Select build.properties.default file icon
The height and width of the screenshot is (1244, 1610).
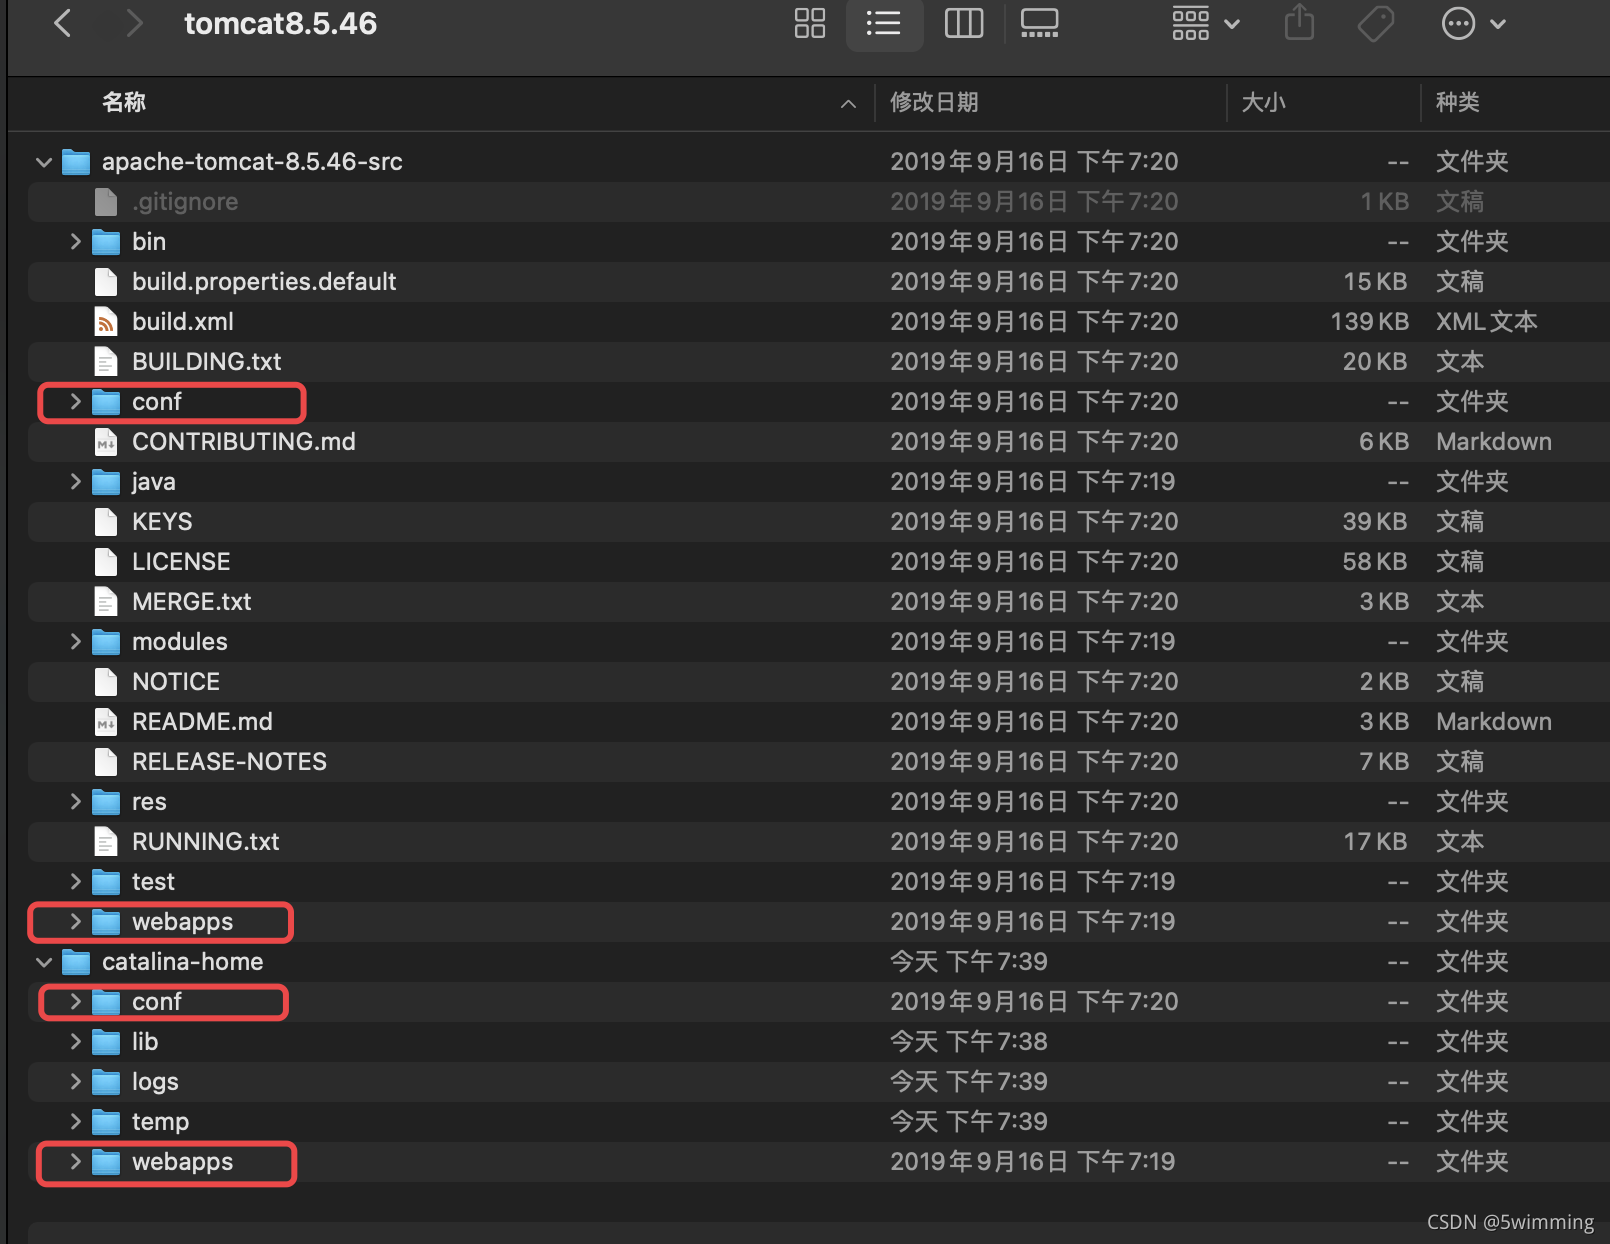point(106,282)
